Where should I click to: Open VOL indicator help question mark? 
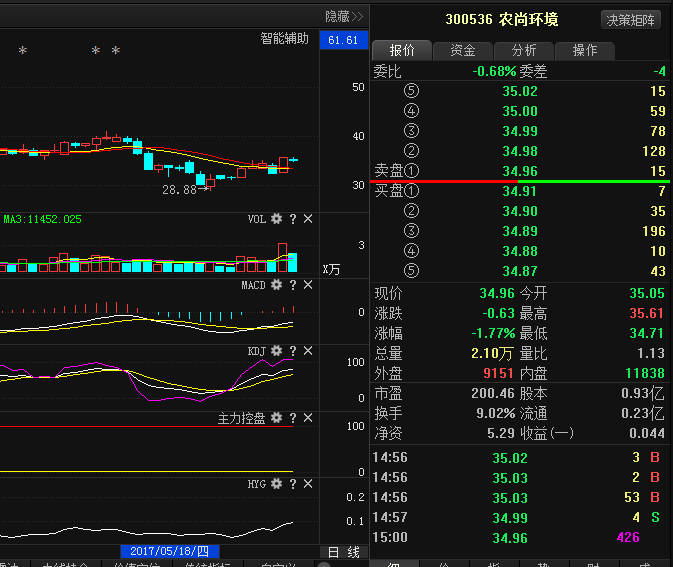[x=293, y=219]
